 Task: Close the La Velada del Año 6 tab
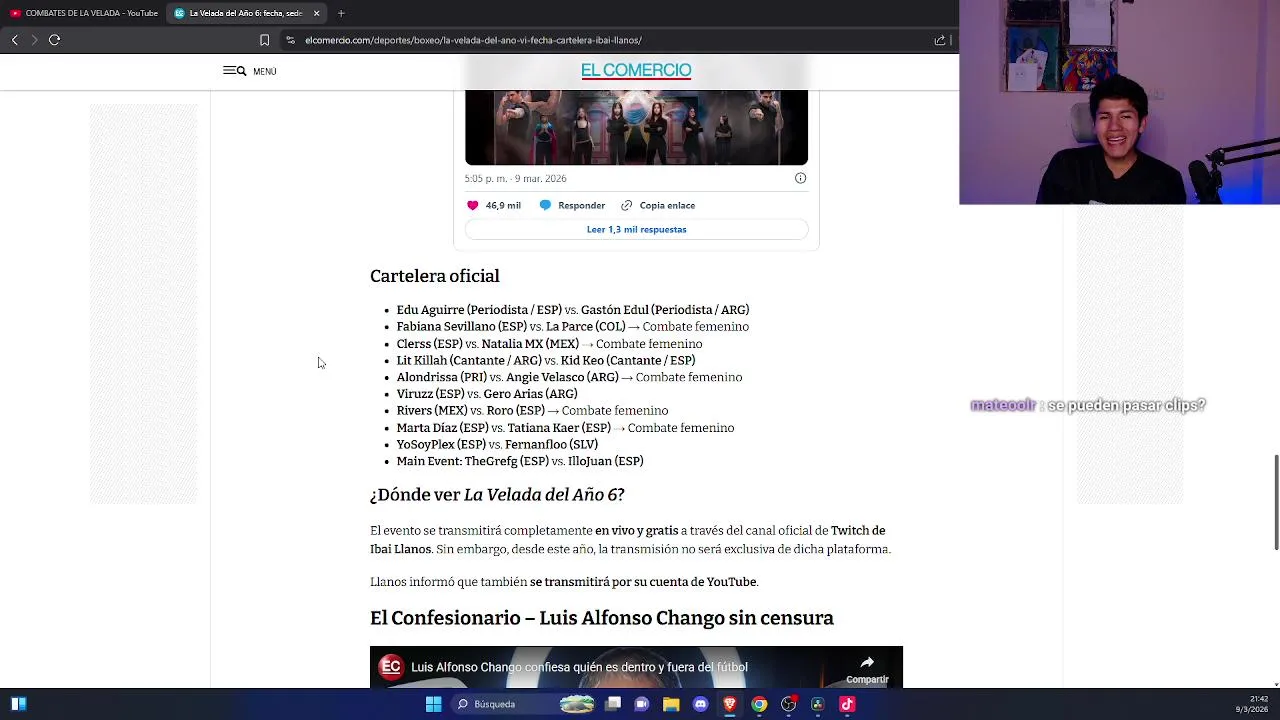[316, 13]
